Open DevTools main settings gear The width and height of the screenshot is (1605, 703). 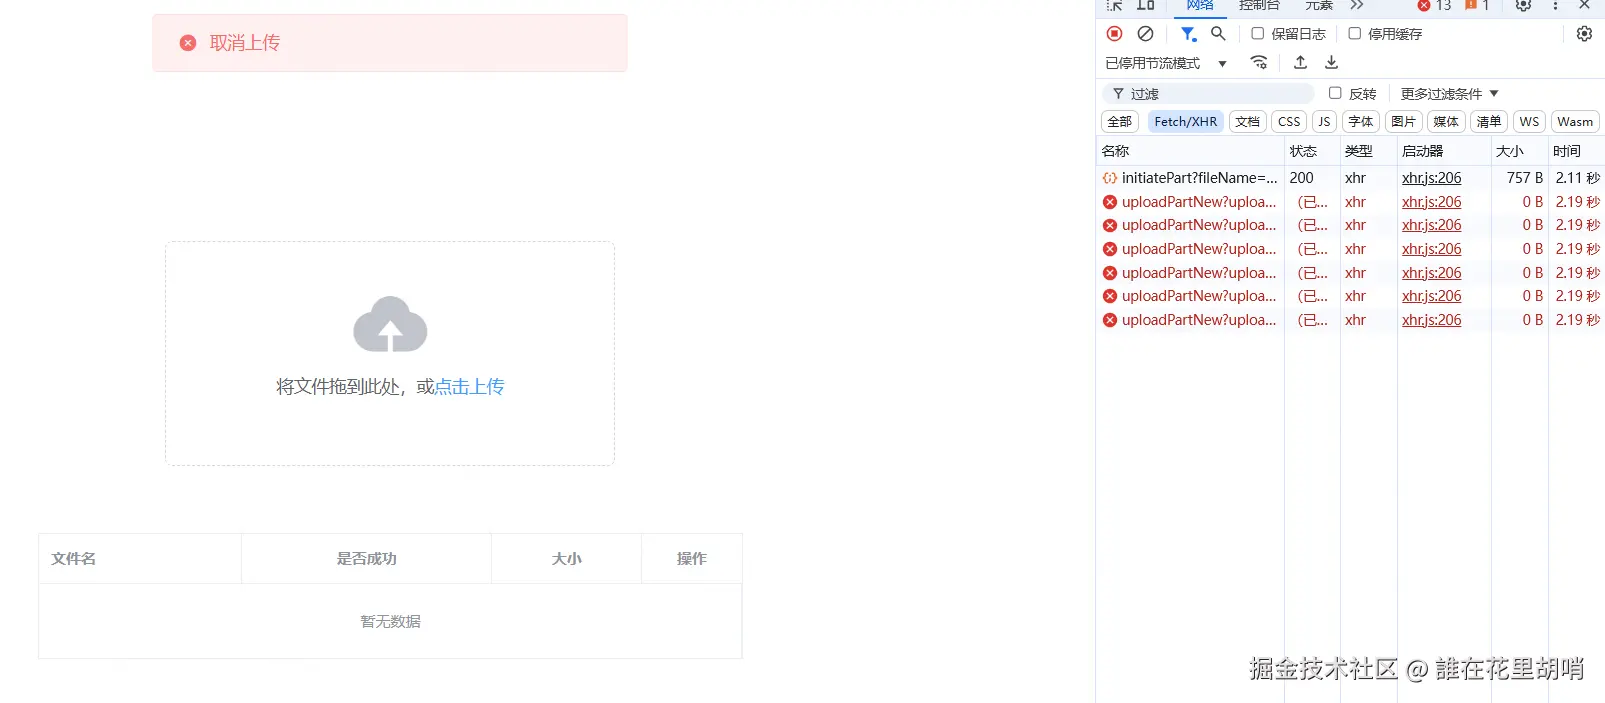click(1523, 5)
